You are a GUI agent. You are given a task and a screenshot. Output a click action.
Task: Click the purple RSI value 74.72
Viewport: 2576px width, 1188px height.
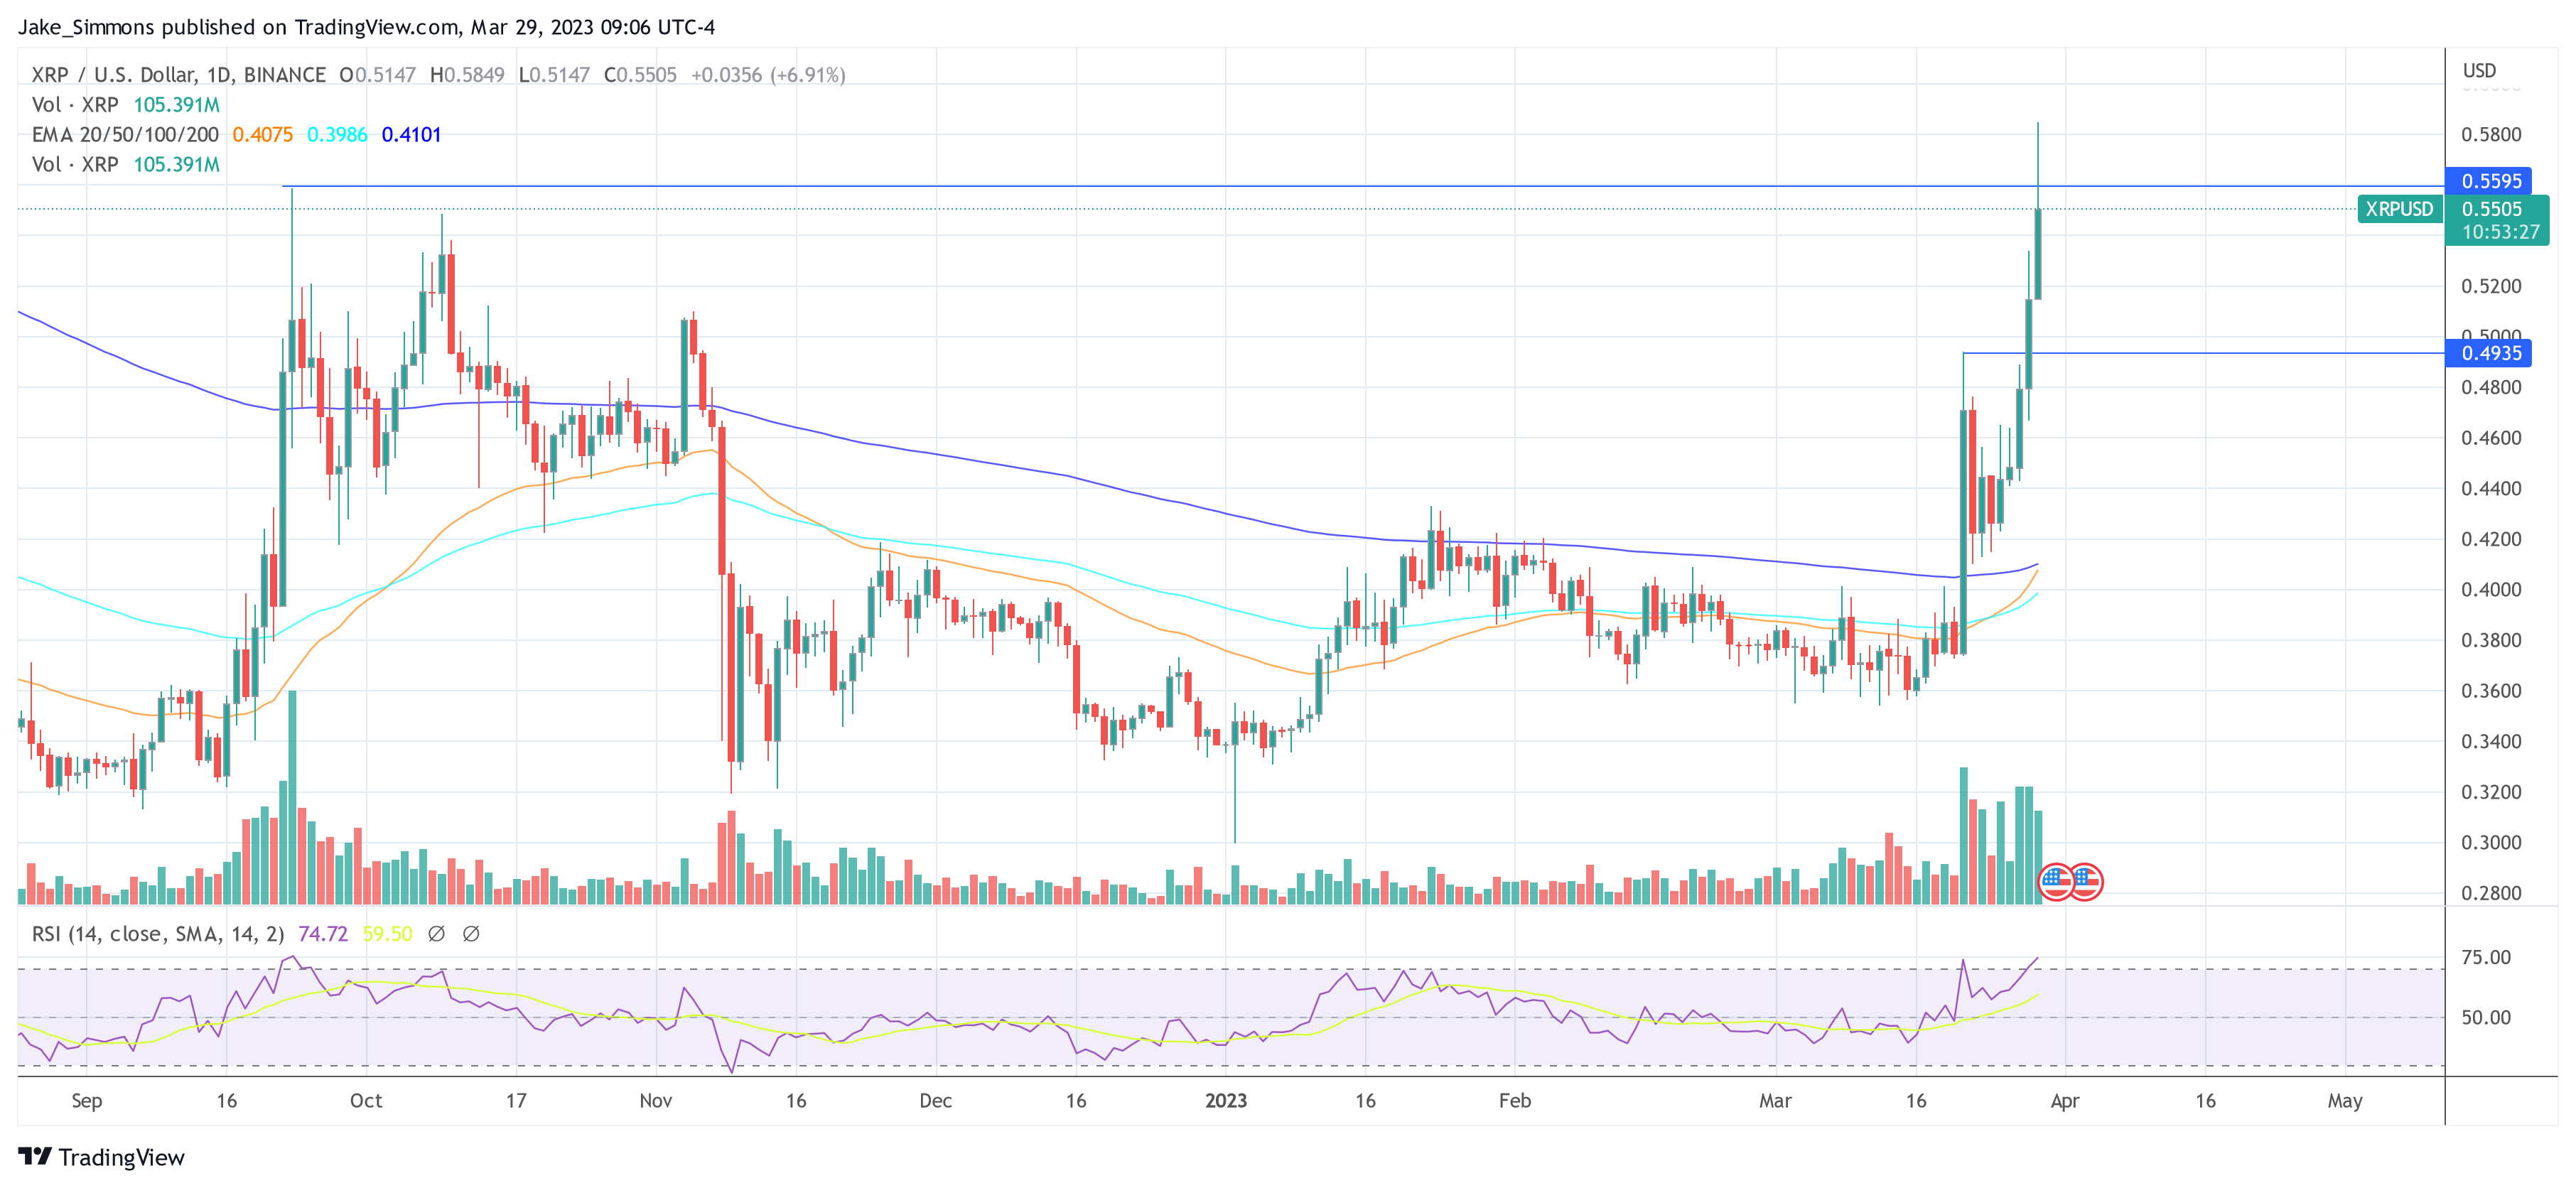pos(323,934)
